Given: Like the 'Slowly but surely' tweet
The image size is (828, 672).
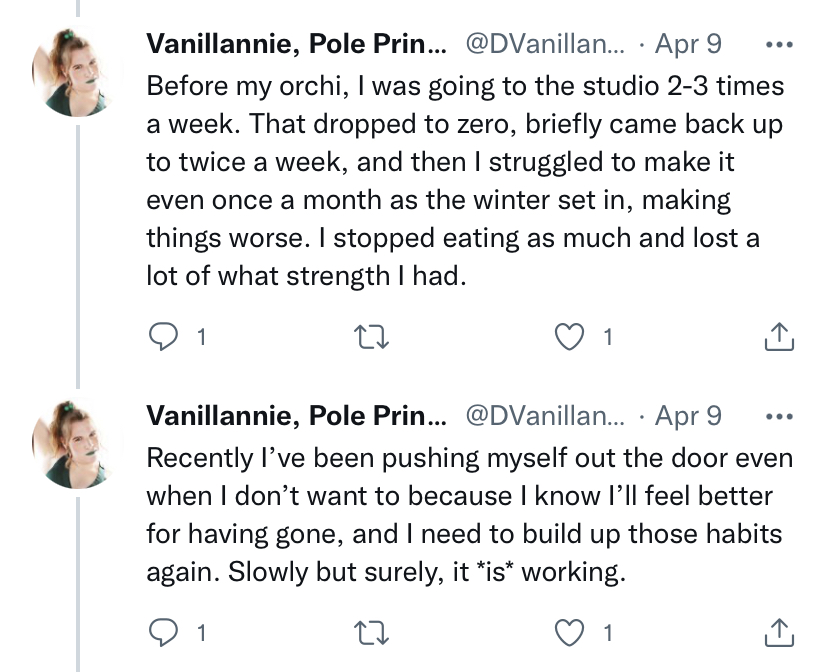Looking at the screenshot, I should [571, 633].
